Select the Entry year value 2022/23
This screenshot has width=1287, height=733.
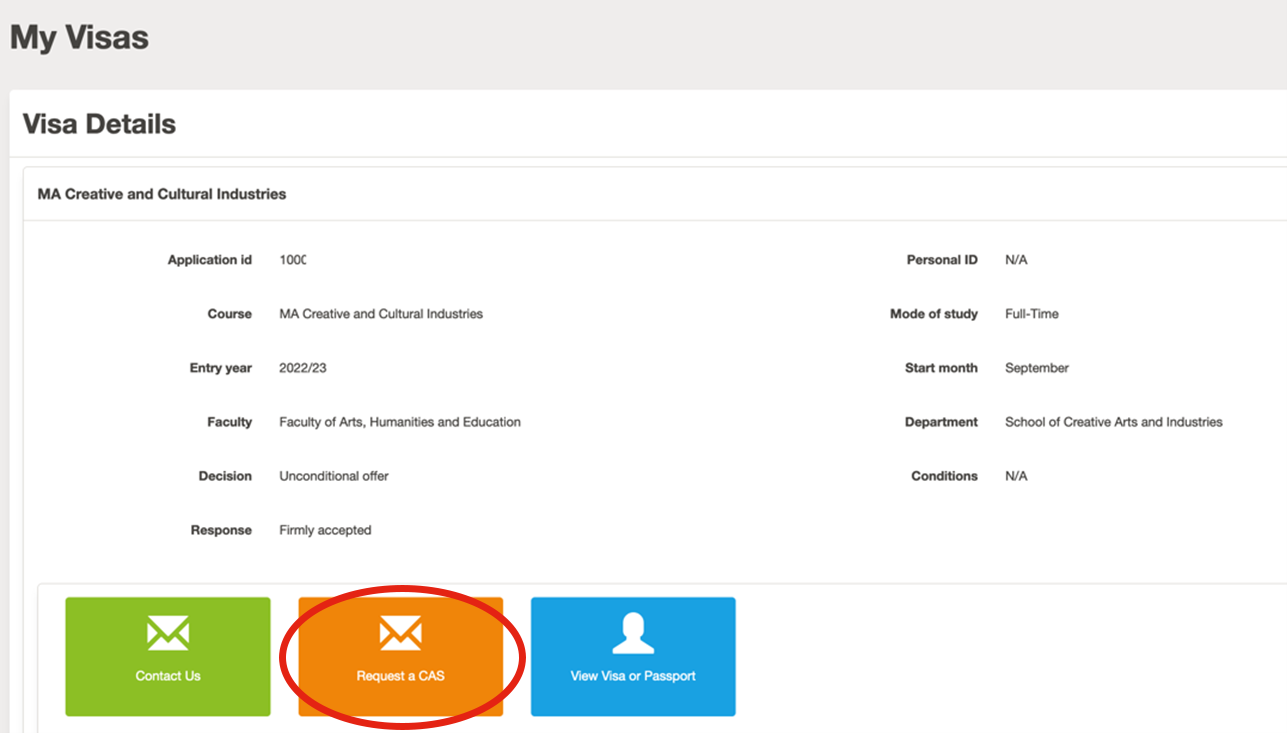pos(303,368)
